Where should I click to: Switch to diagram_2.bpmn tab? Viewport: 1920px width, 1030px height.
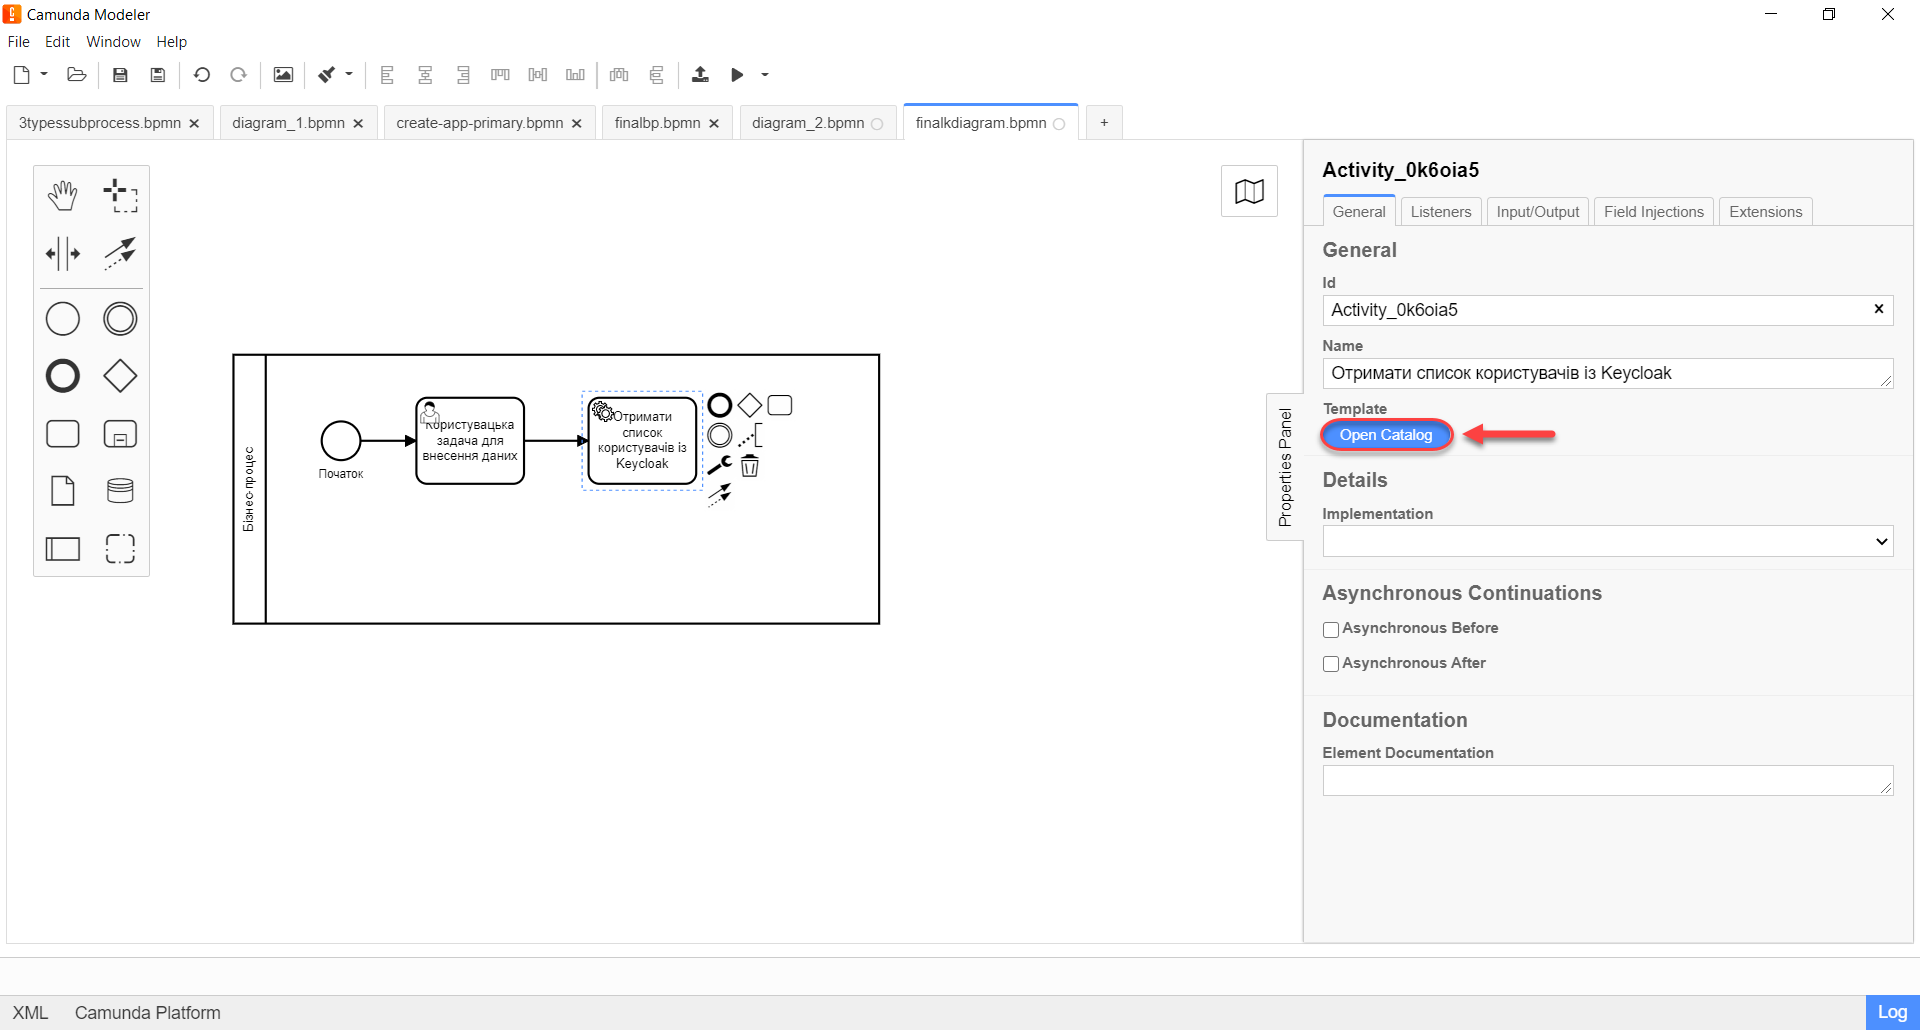pyautogui.click(x=808, y=123)
